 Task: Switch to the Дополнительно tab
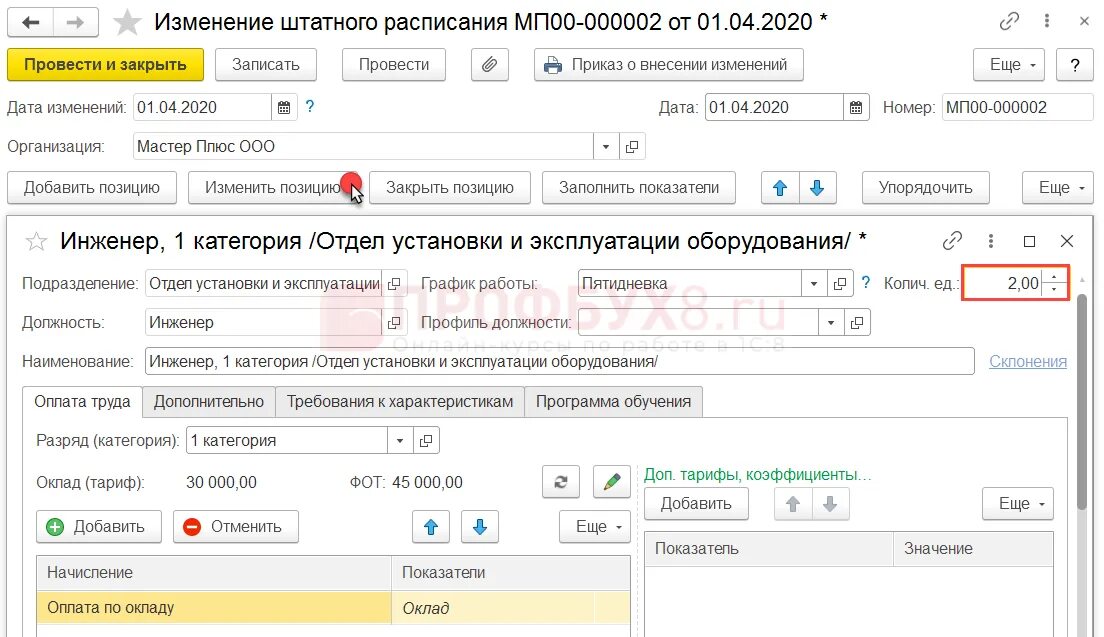point(208,401)
